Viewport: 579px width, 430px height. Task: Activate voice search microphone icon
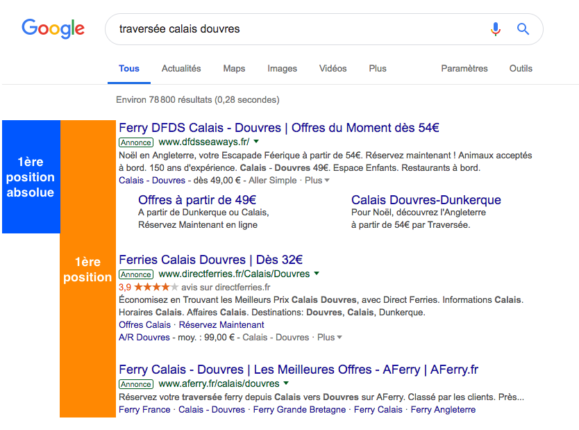[496, 29]
